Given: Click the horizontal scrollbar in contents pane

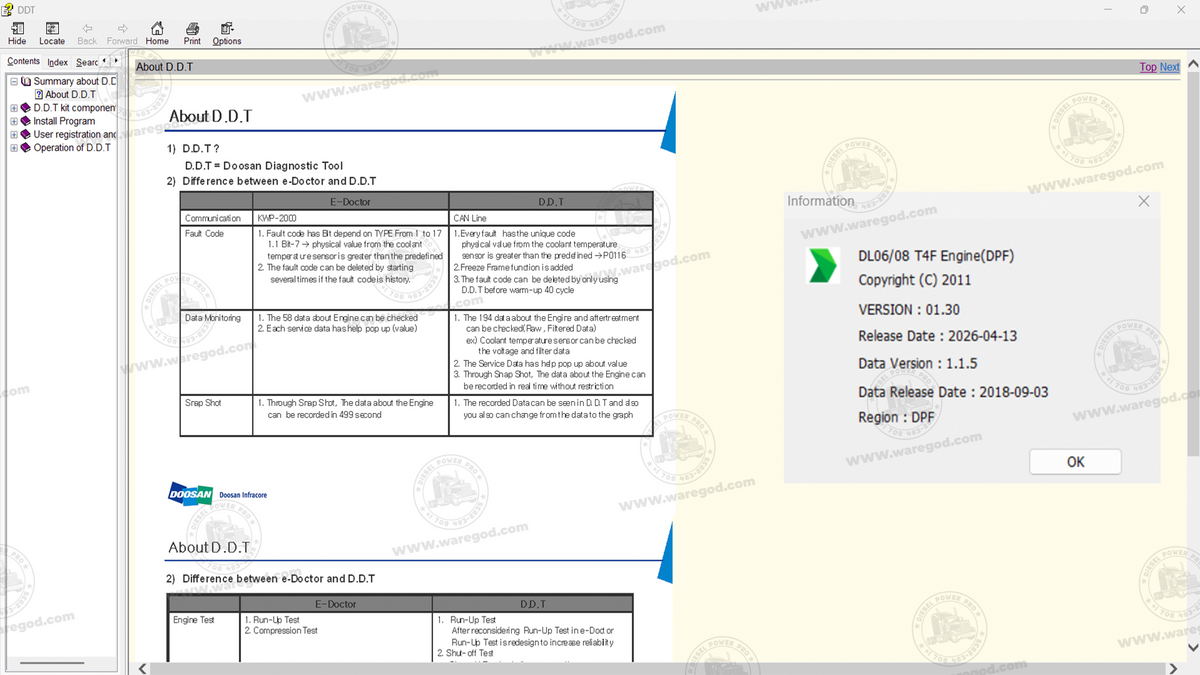Looking at the screenshot, I should (52, 663).
